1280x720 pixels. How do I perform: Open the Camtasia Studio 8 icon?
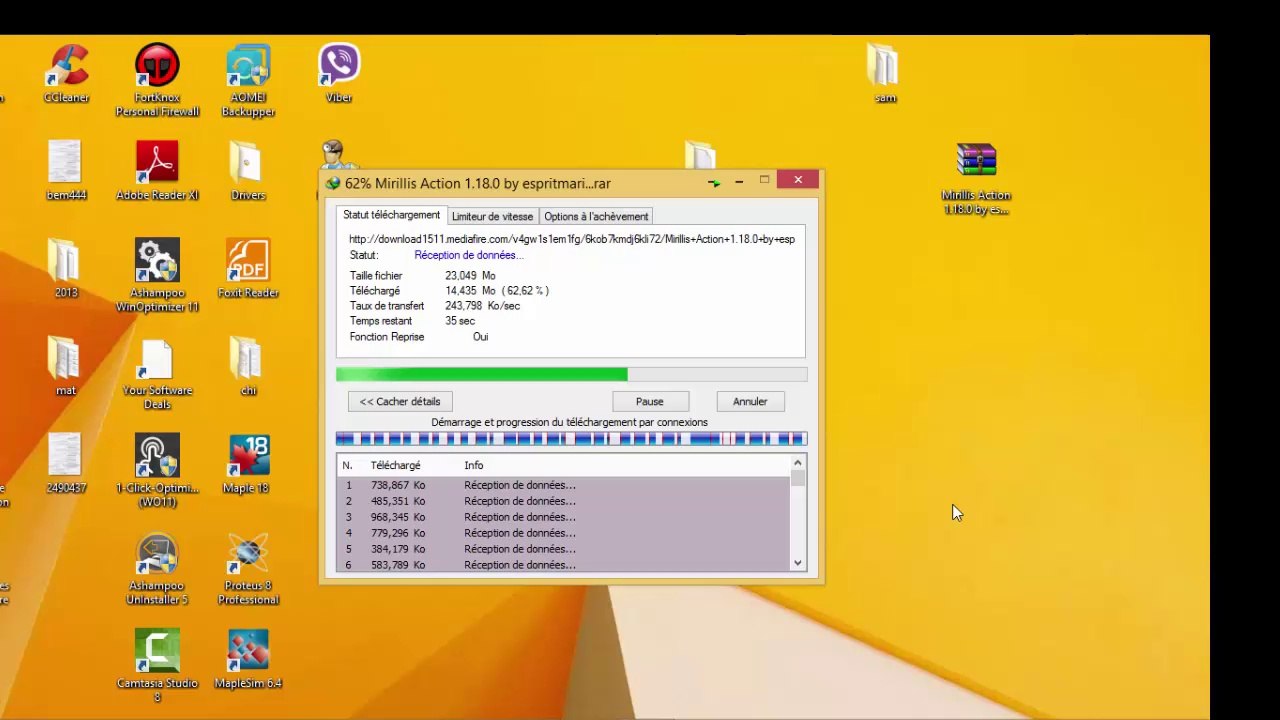(157, 665)
